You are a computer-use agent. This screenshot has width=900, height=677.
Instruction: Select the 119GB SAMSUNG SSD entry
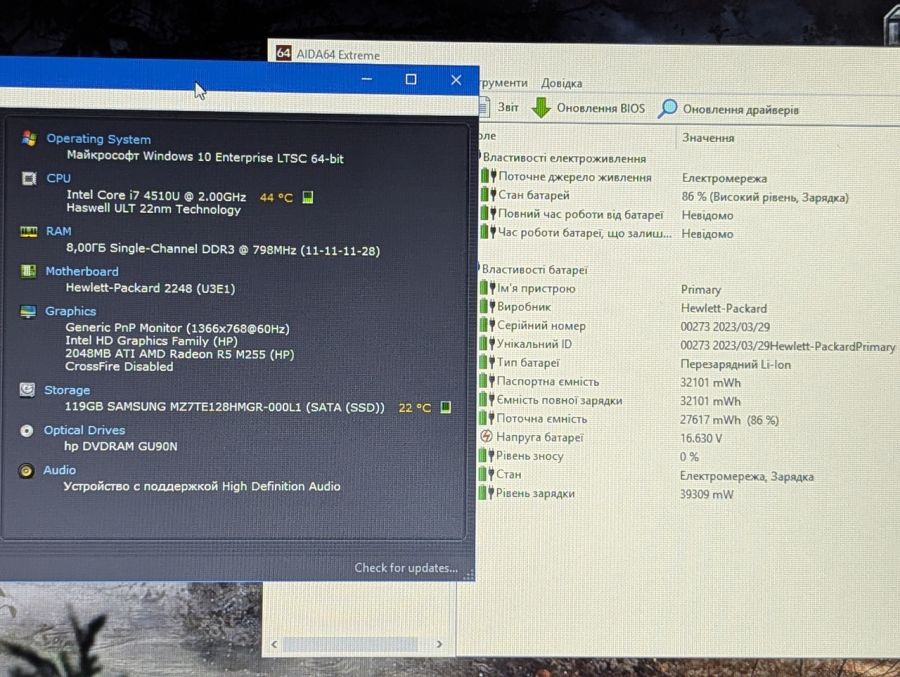click(224, 407)
